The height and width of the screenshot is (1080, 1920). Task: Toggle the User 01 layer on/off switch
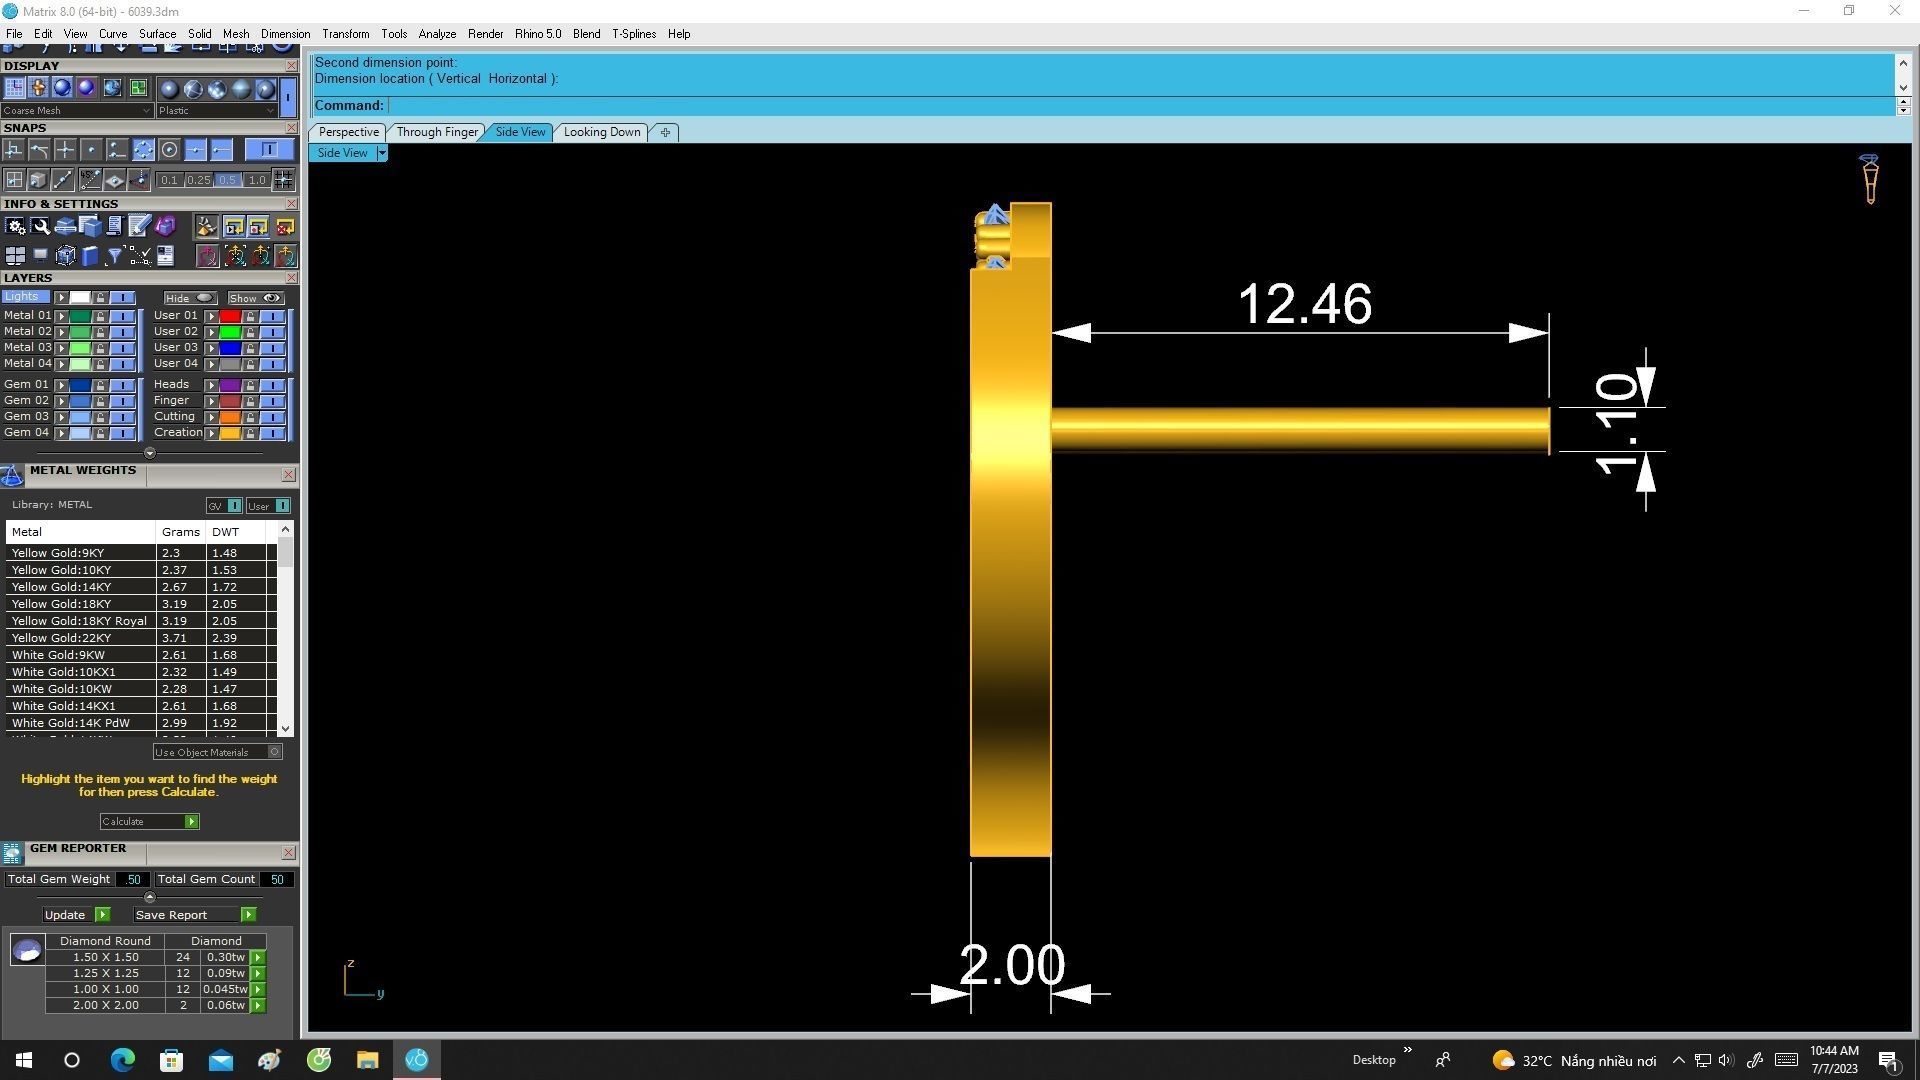[x=272, y=316]
